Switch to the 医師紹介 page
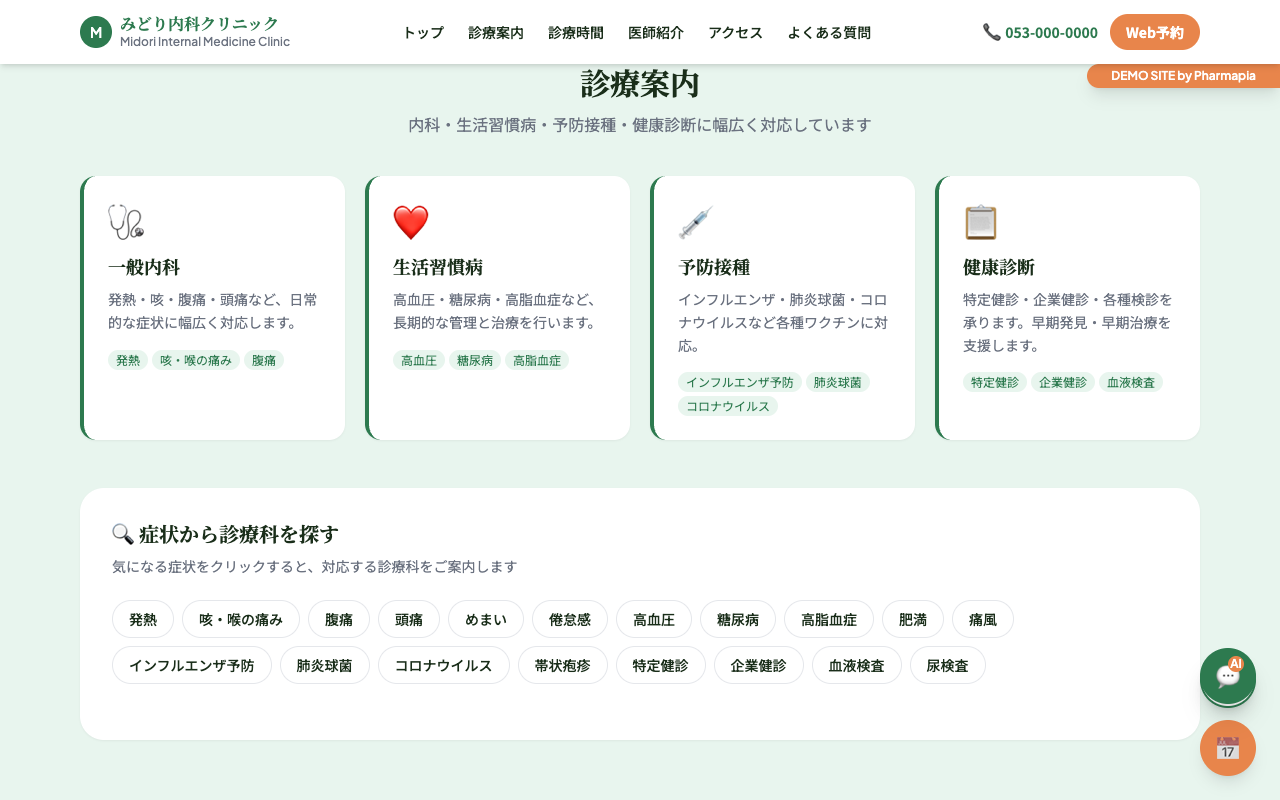Screen dimensions: 1280x800 coord(655,32)
